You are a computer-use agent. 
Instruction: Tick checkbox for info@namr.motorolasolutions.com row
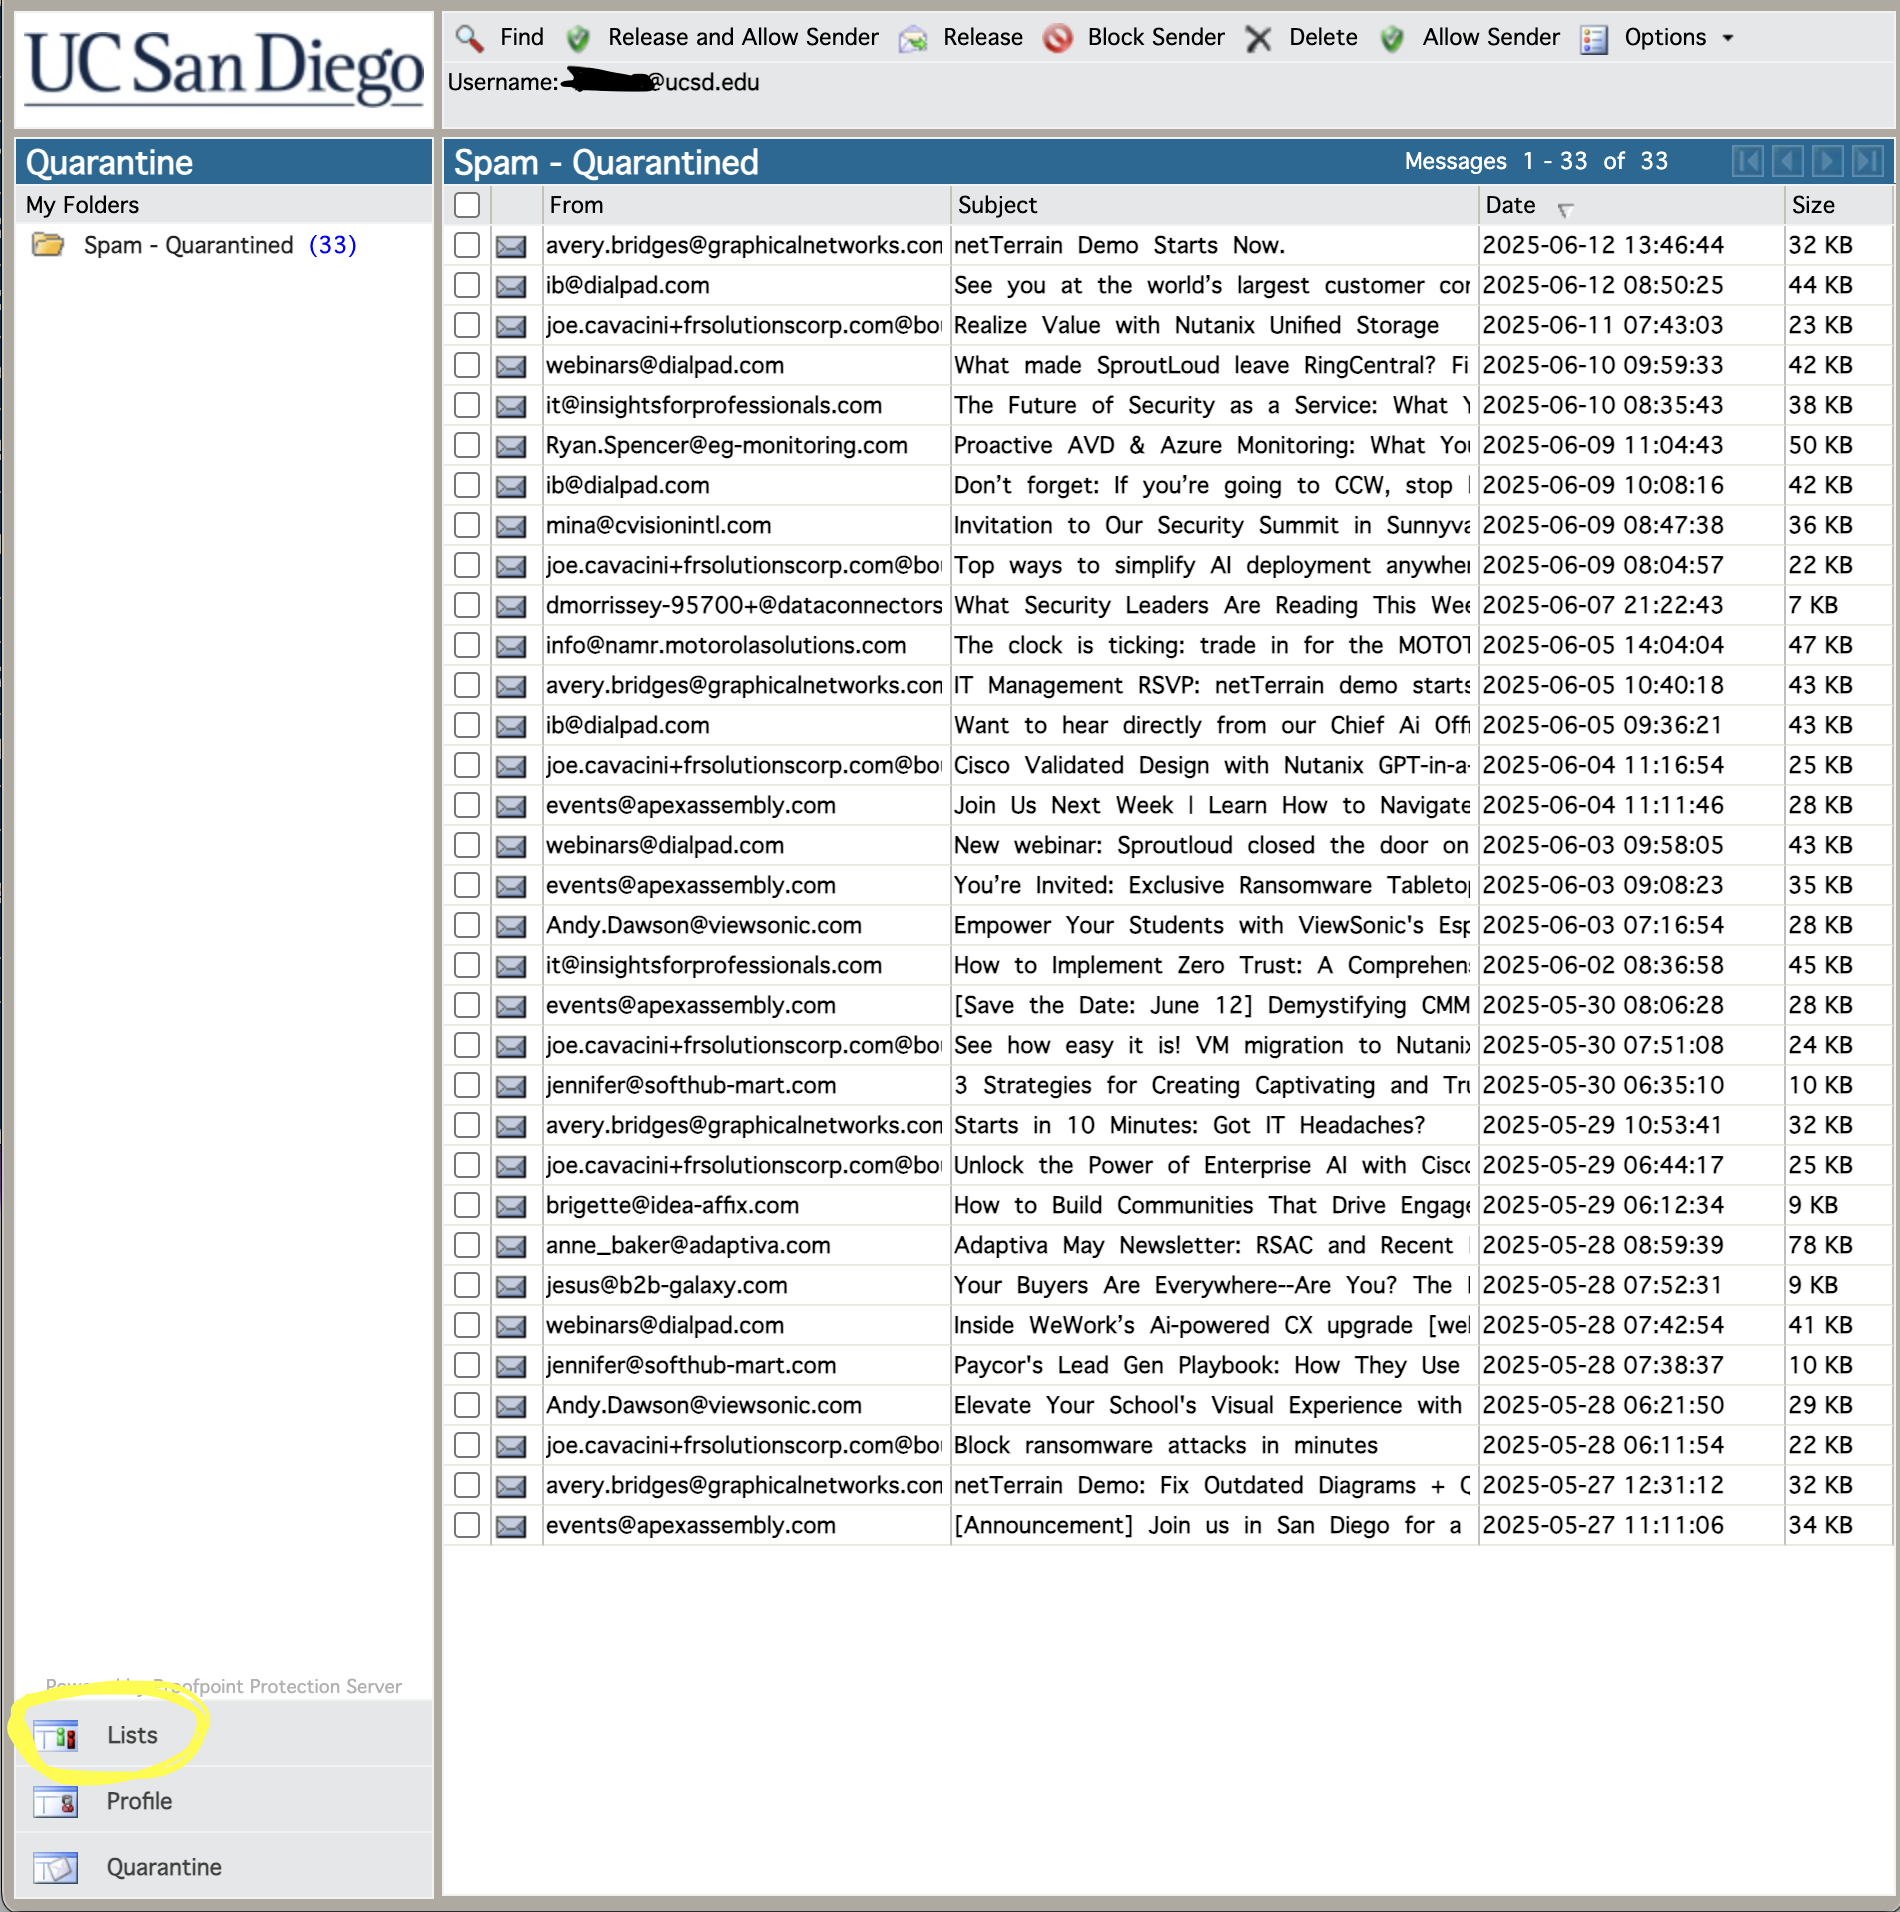[x=467, y=645]
